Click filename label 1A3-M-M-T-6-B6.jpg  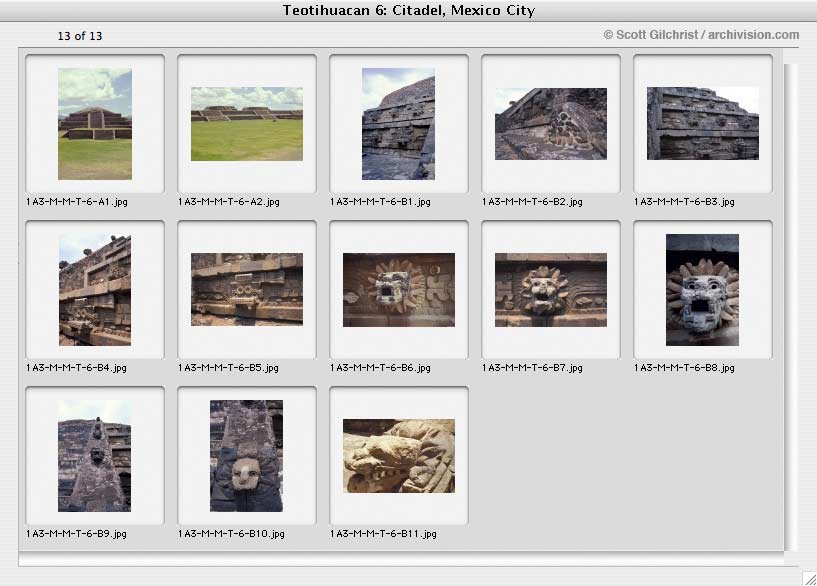(380, 368)
